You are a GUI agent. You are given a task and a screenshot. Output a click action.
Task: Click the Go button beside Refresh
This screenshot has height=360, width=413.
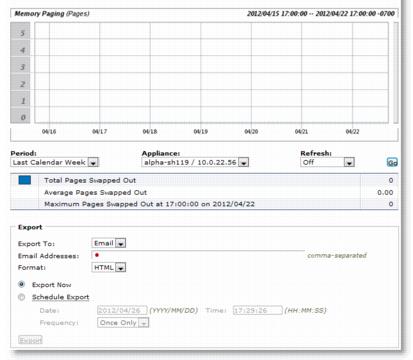[x=392, y=162]
